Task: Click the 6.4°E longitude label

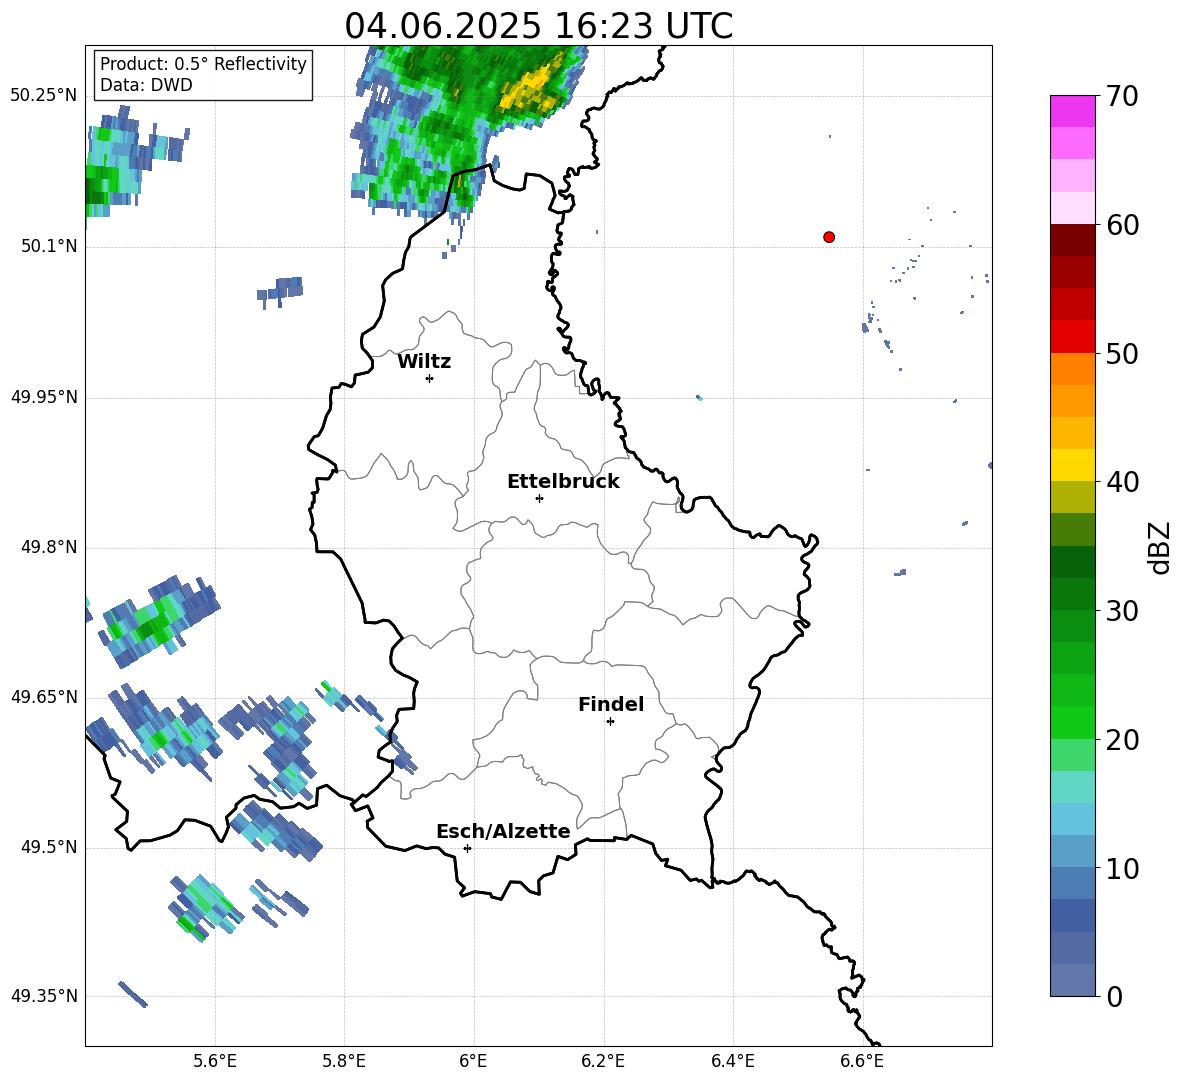Action: tap(732, 1061)
